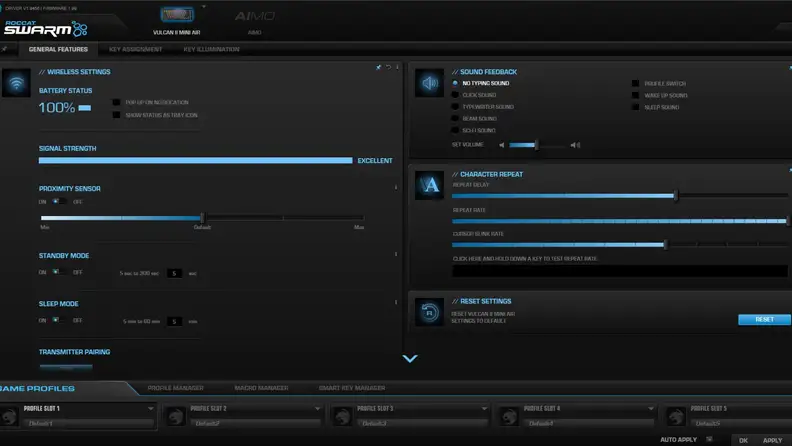The height and width of the screenshot is (446, 792).
Task: Click the Profile Slot 3 Roccat icon
Action: tap(342, 417)
